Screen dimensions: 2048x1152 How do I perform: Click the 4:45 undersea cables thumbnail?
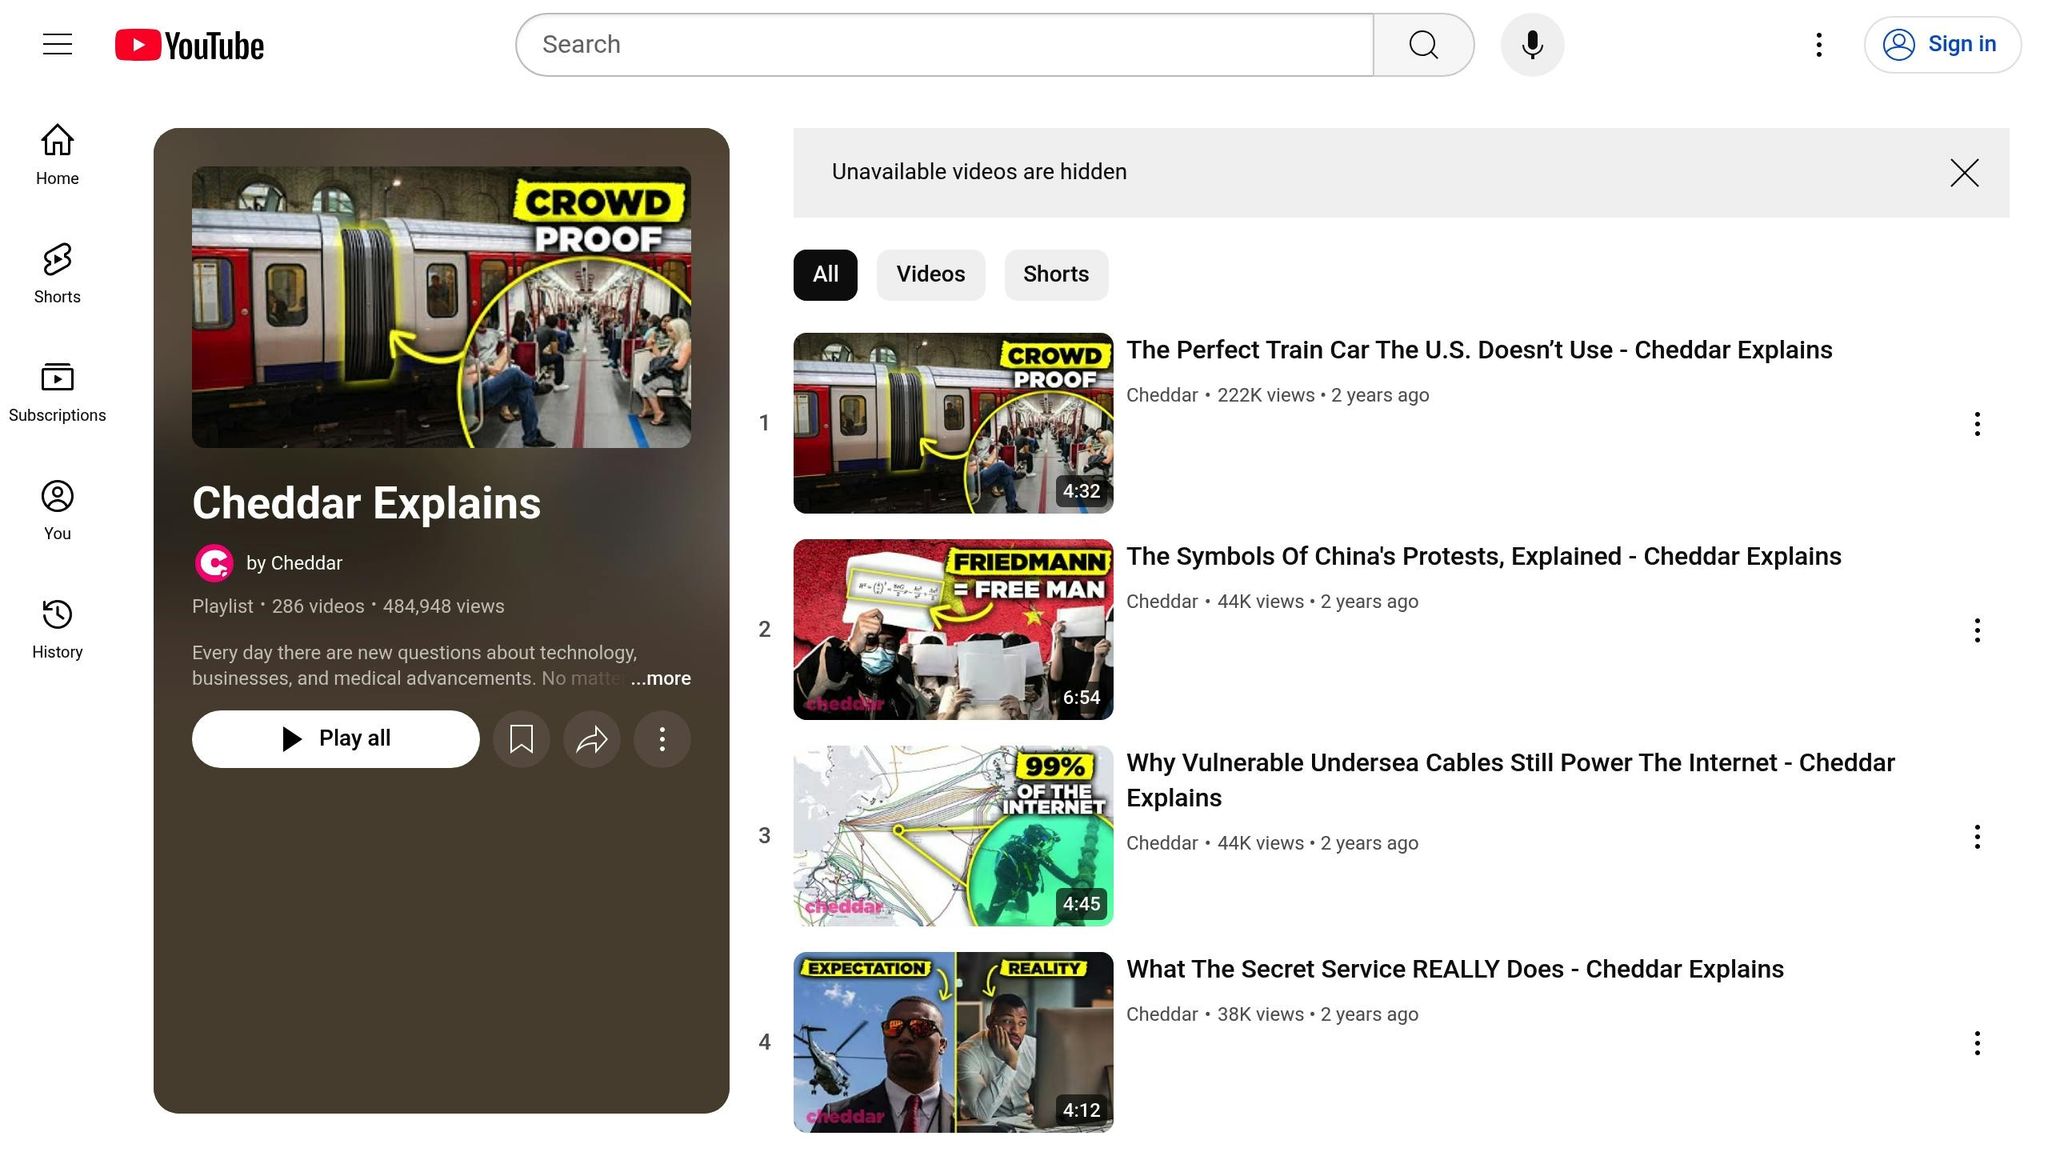point(953,836)
